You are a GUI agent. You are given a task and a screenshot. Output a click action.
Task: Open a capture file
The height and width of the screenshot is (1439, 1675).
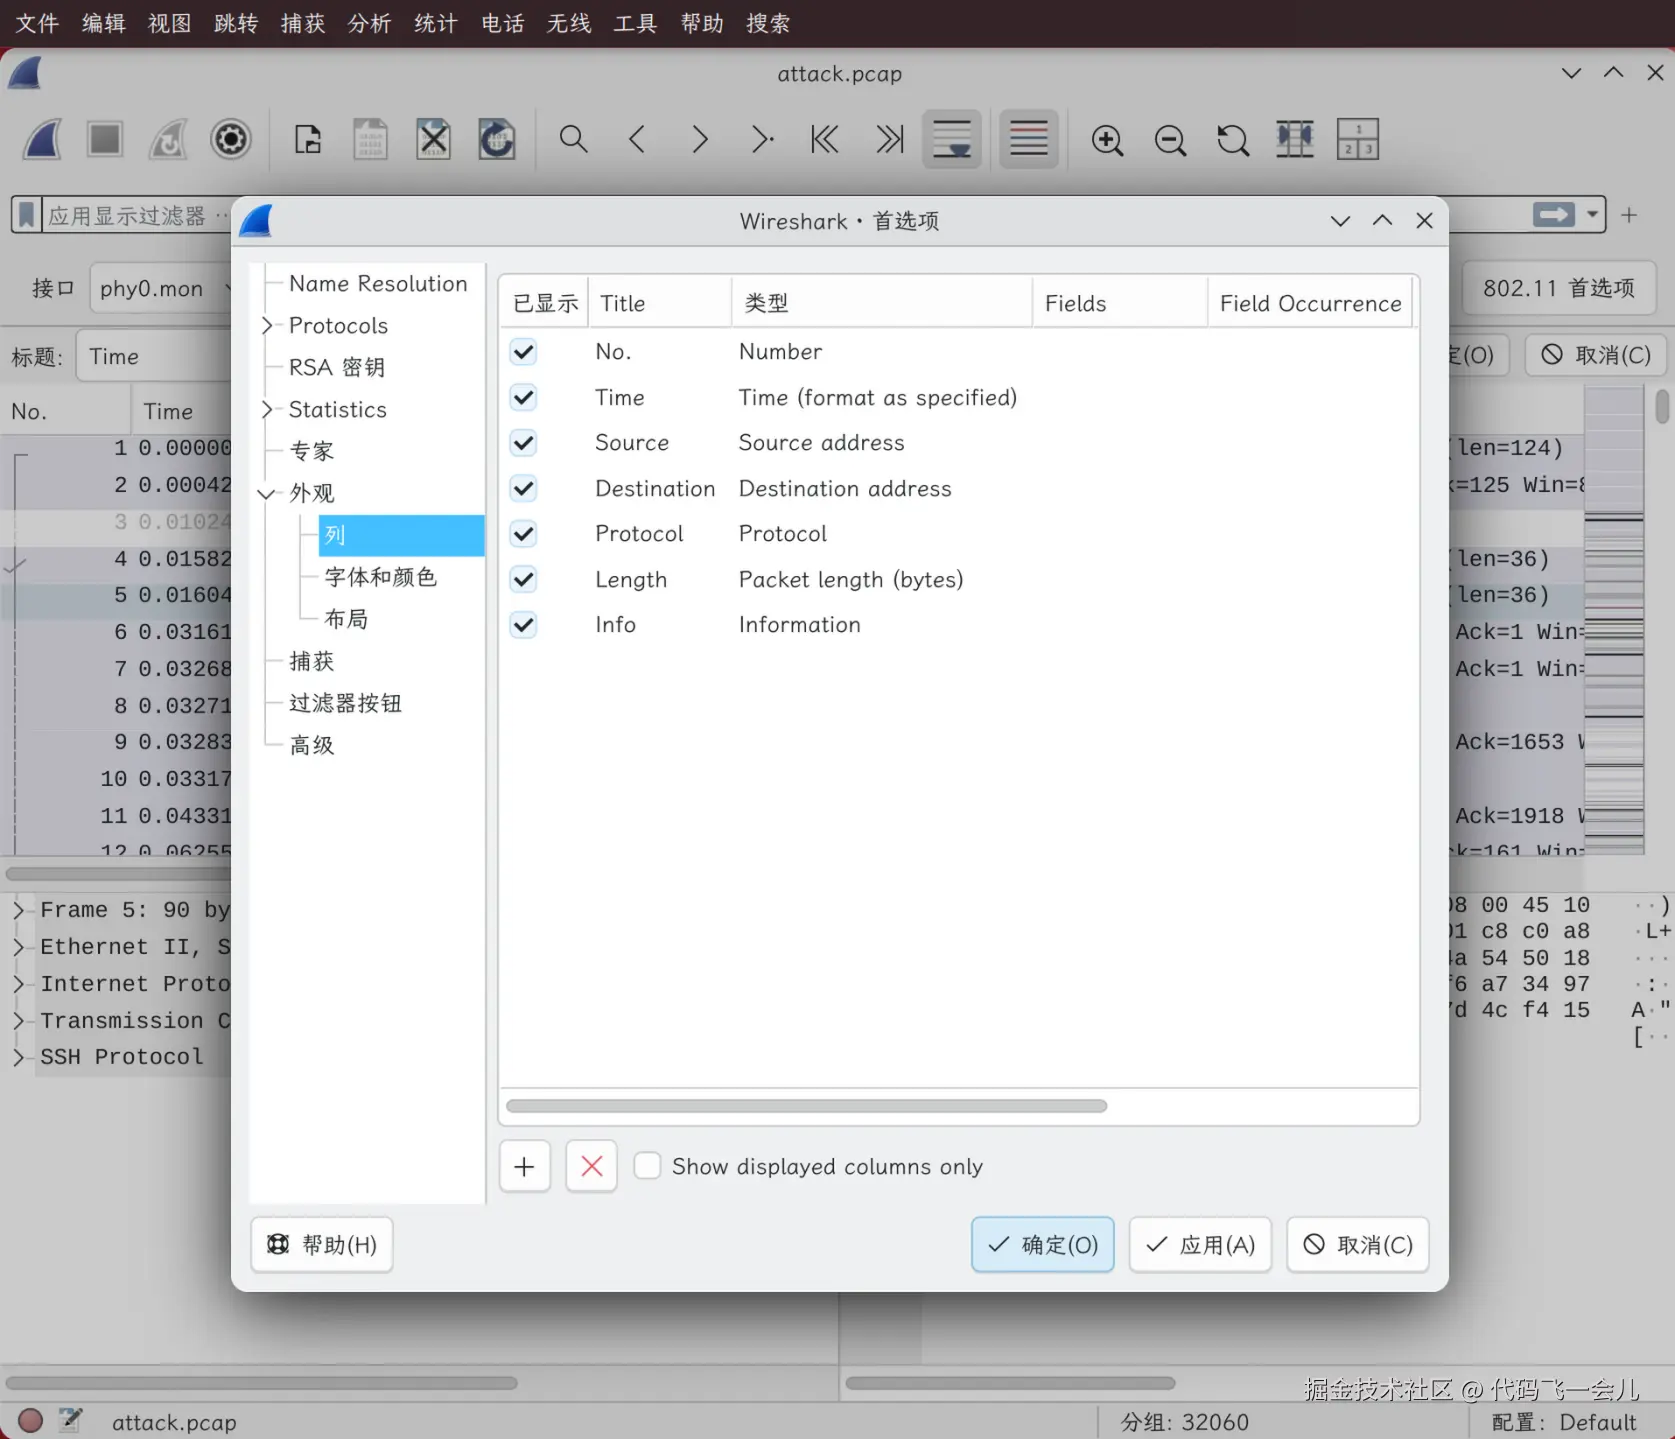(308, 139)
